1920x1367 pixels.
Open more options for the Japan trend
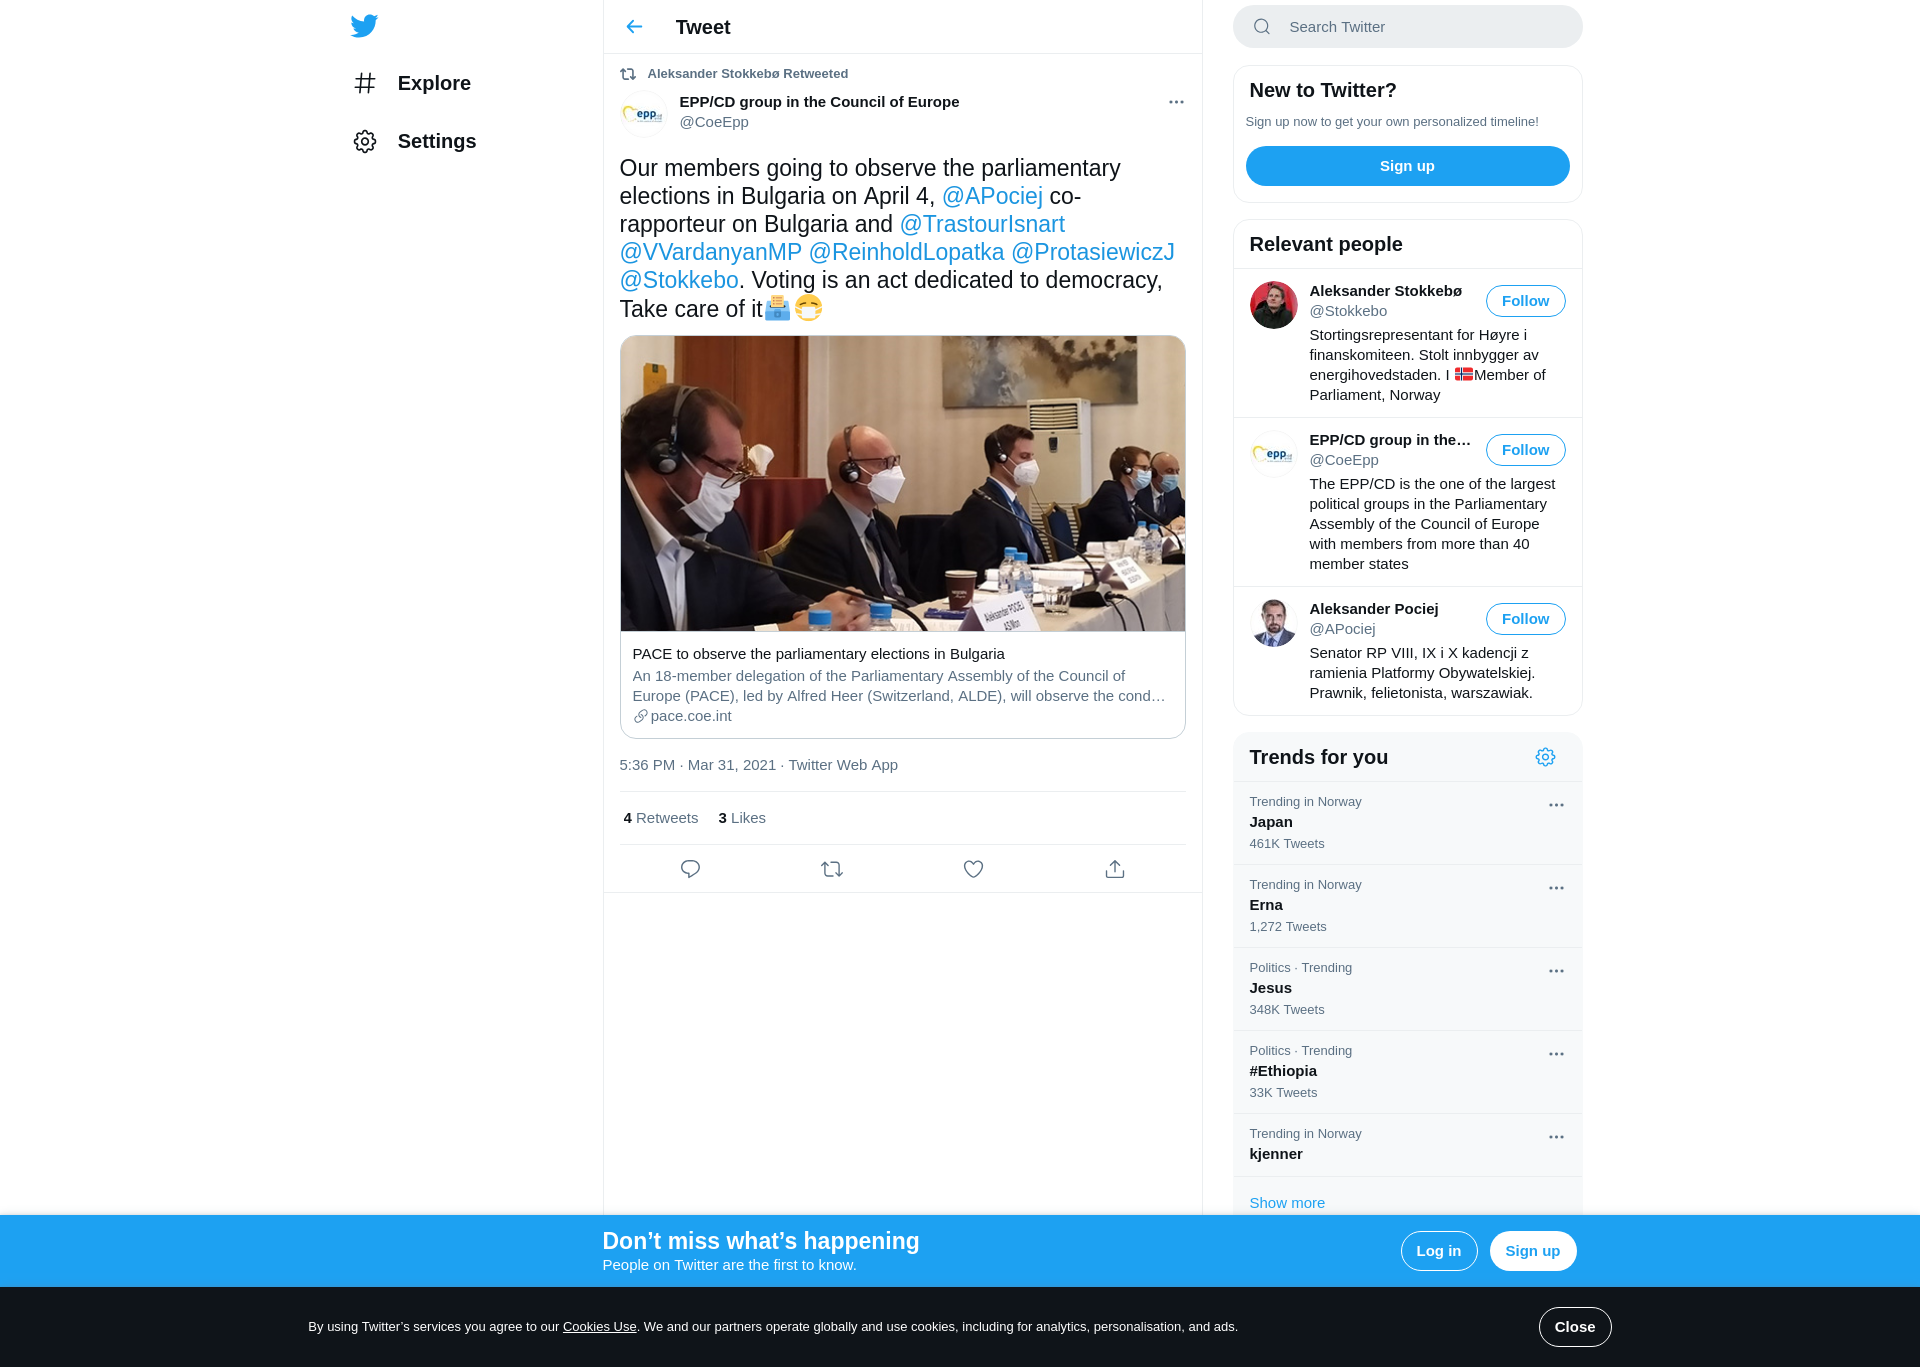(x=1556, y=805)
